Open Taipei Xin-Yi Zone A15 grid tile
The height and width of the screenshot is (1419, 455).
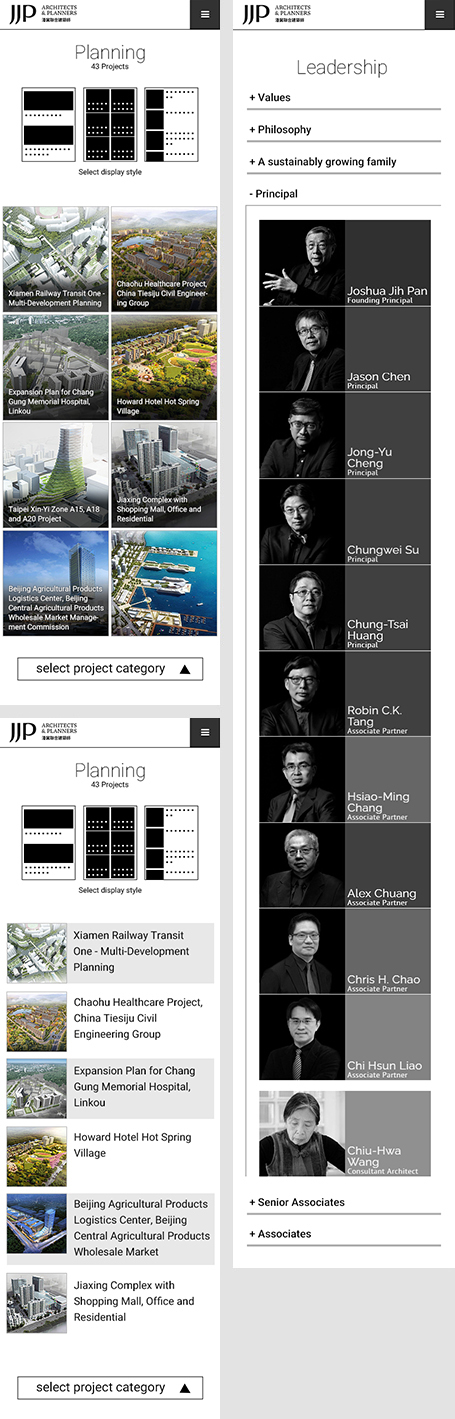coord(56,476)
